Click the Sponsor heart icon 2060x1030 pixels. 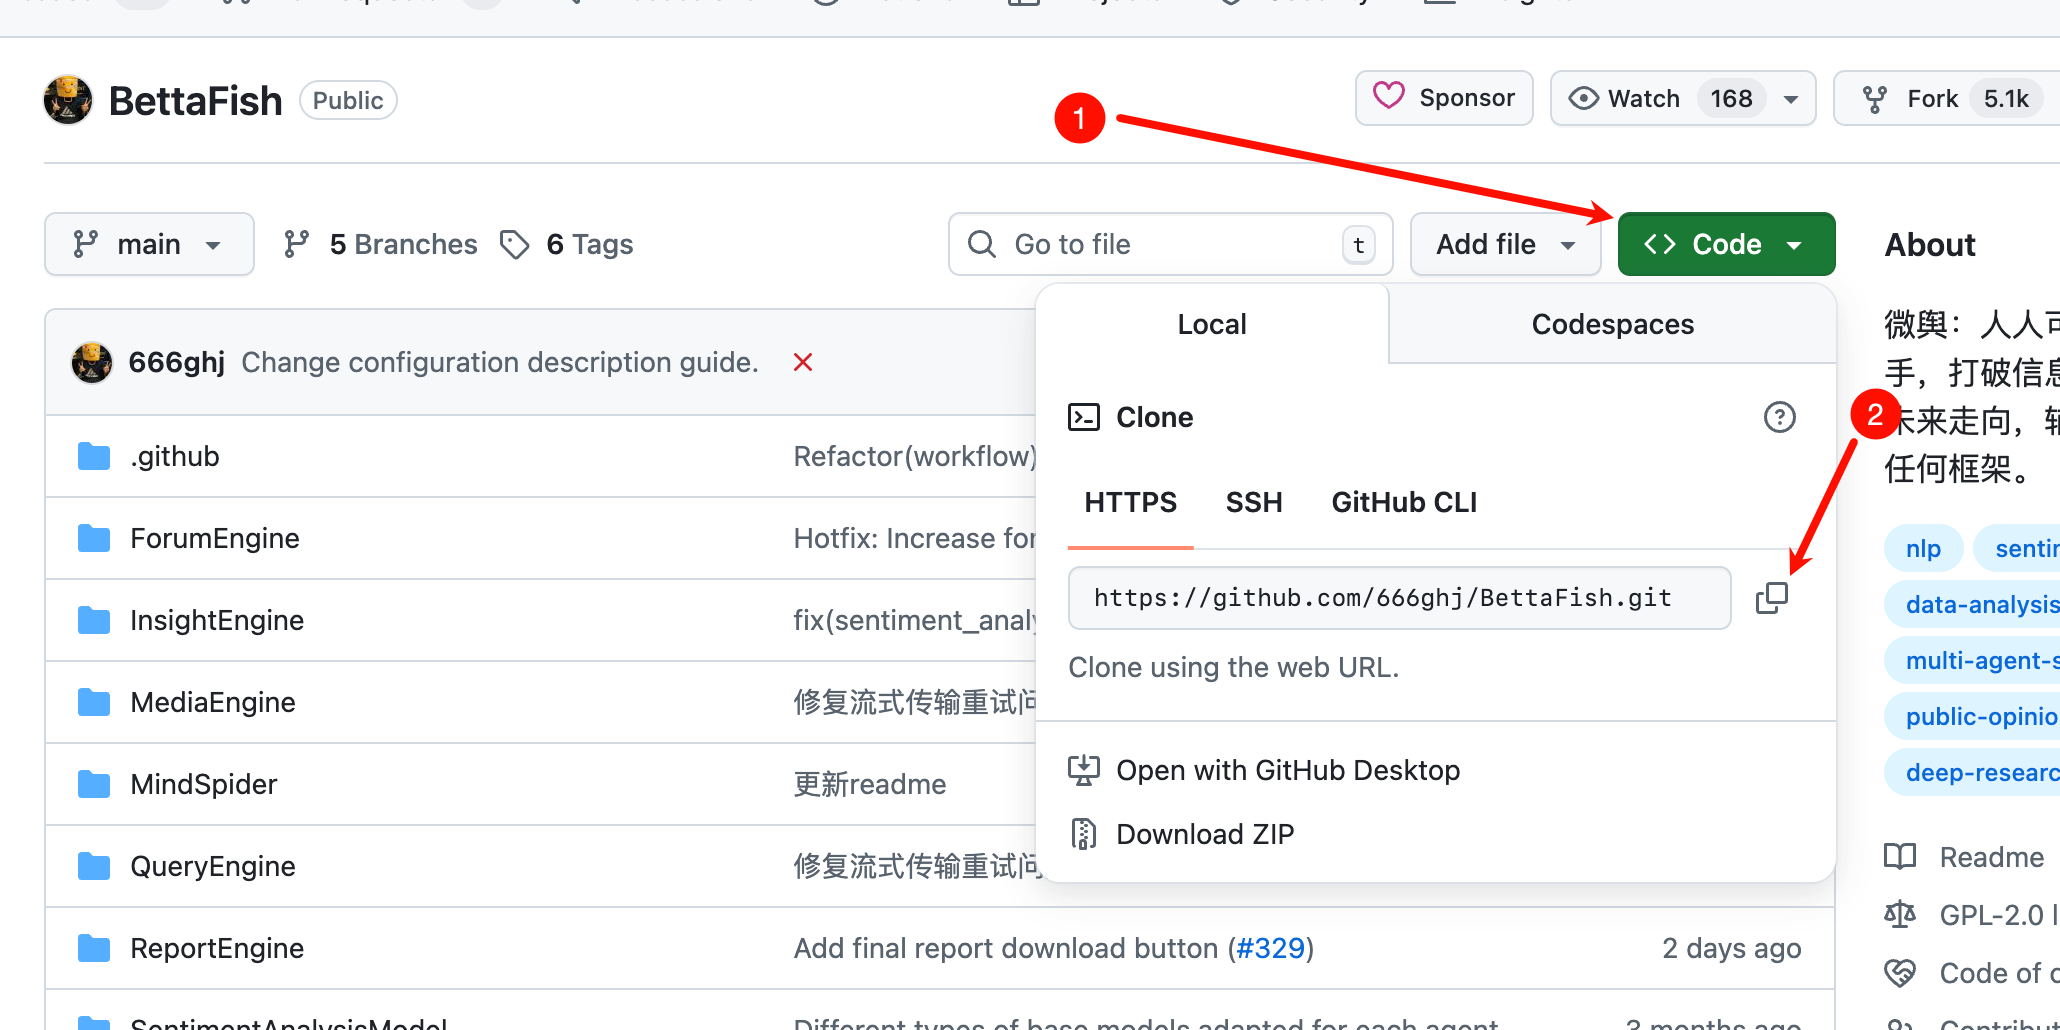[x=1389, y=97]
